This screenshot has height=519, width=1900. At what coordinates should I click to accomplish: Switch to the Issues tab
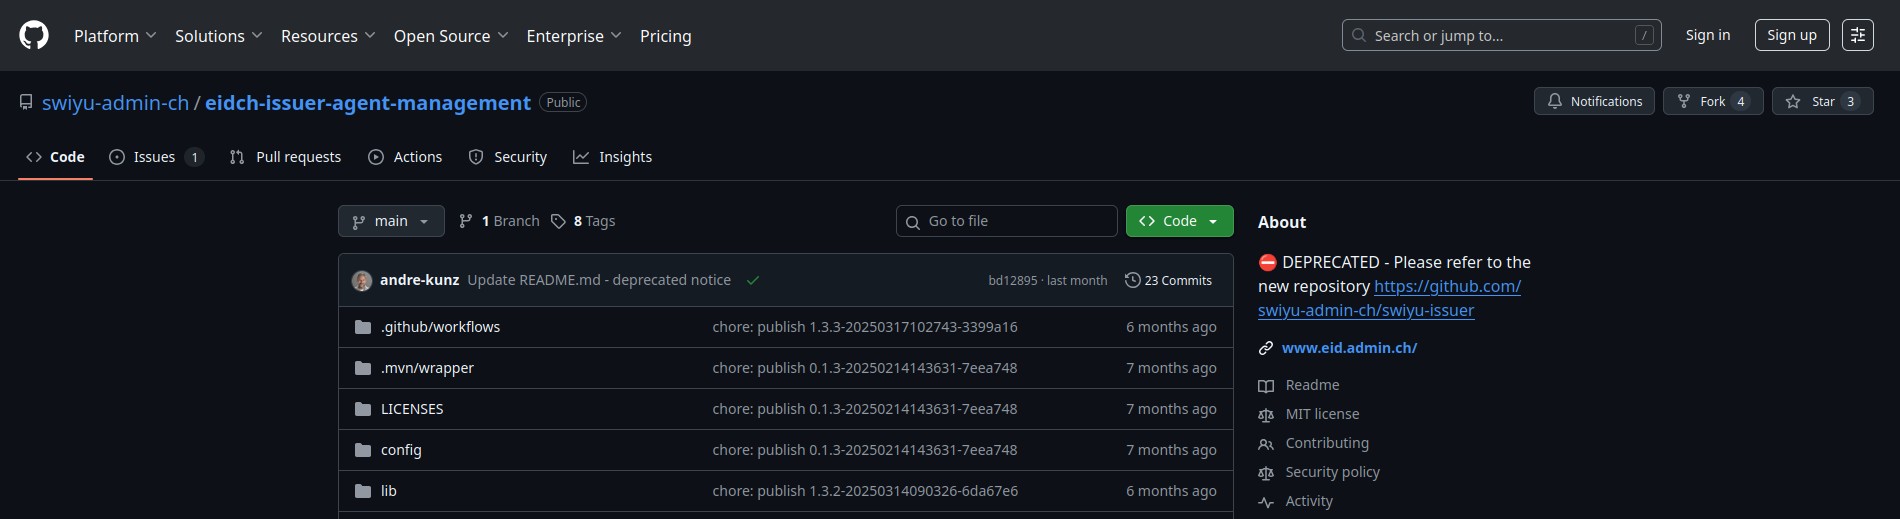(156, 157)
